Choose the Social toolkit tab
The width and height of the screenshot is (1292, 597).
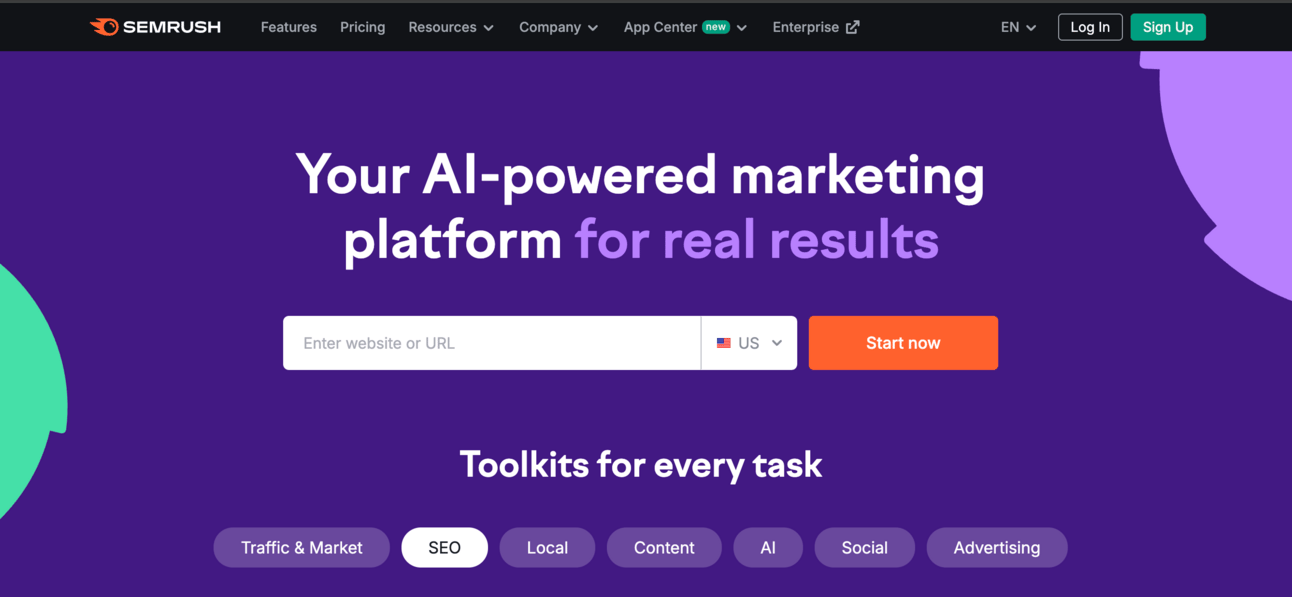(865, 548)
